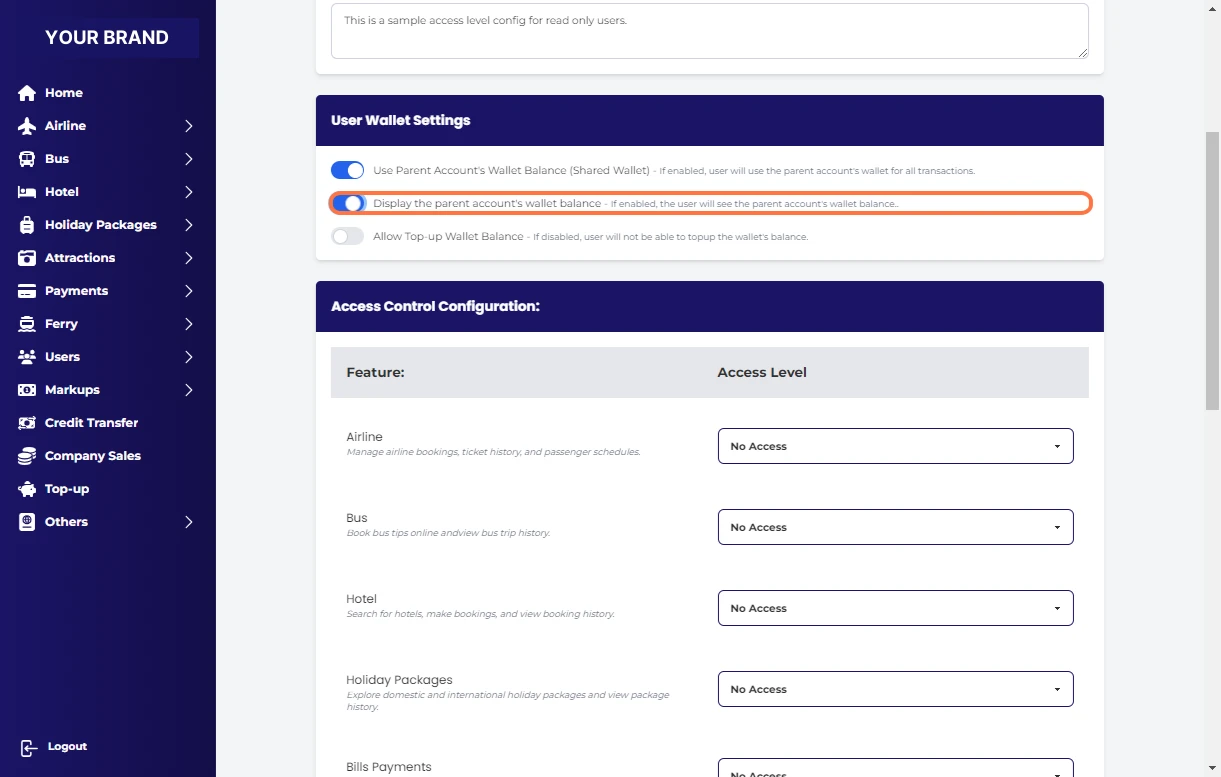Go to Company Sales page
This screenshot has width=1221, height=777.
click(x=92, y=456)
